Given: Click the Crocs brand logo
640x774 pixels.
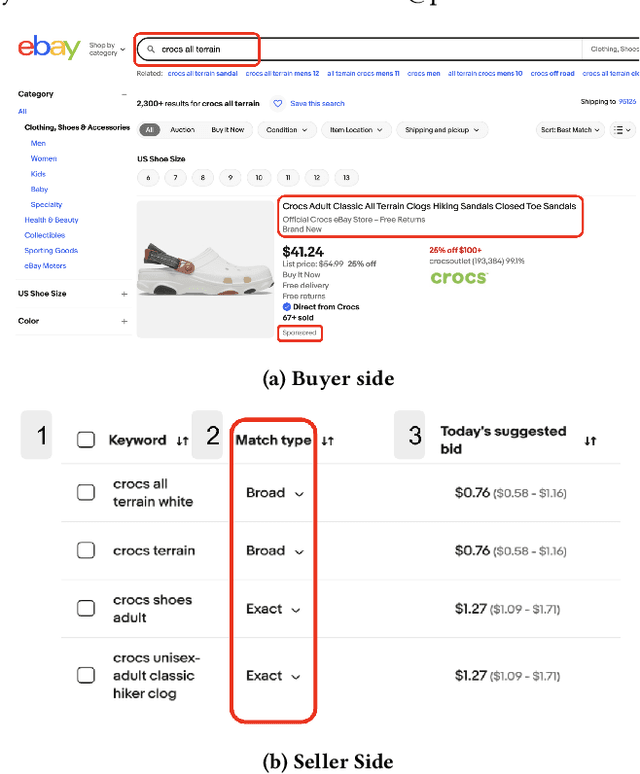Looking at the screenshot, I should [x=459, y=278].
